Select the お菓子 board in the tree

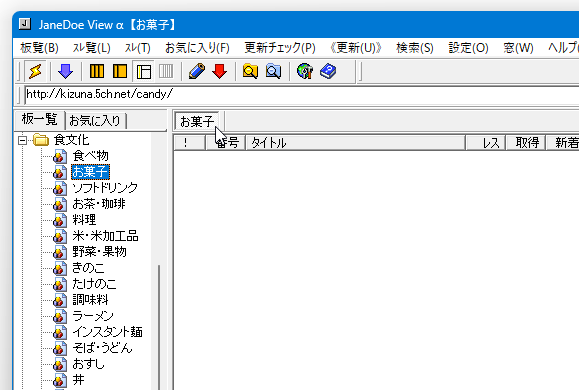click(90, 172)
